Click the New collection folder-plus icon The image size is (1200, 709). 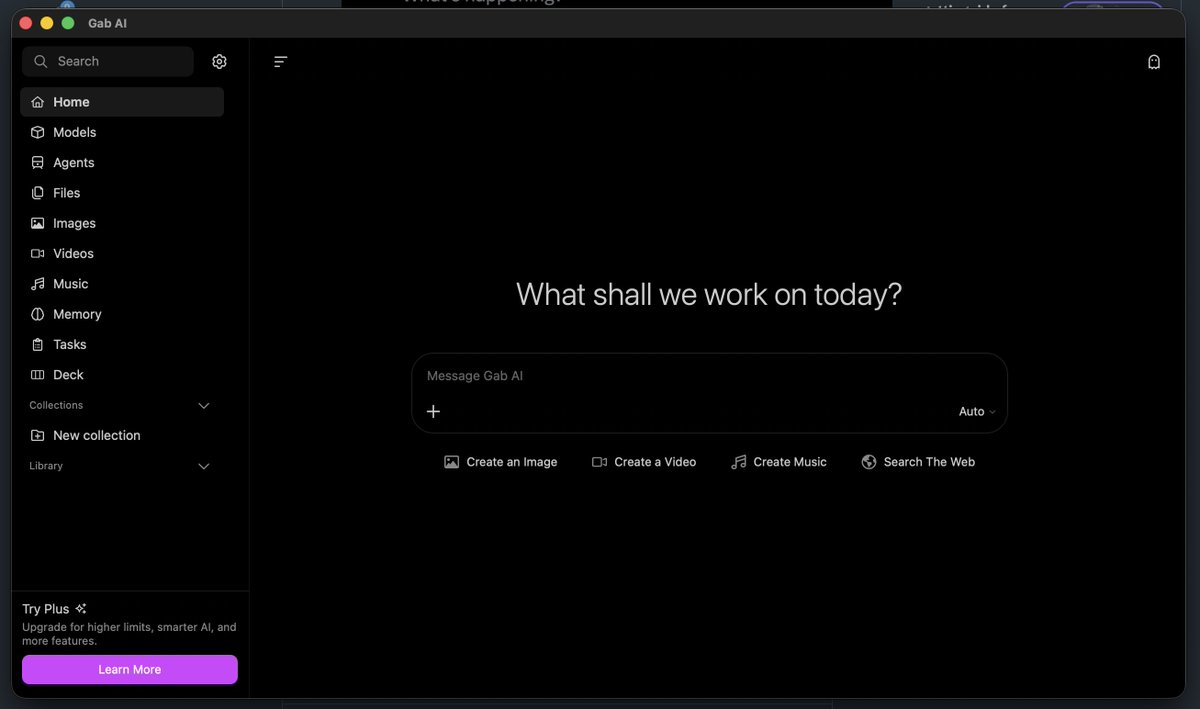38,435
